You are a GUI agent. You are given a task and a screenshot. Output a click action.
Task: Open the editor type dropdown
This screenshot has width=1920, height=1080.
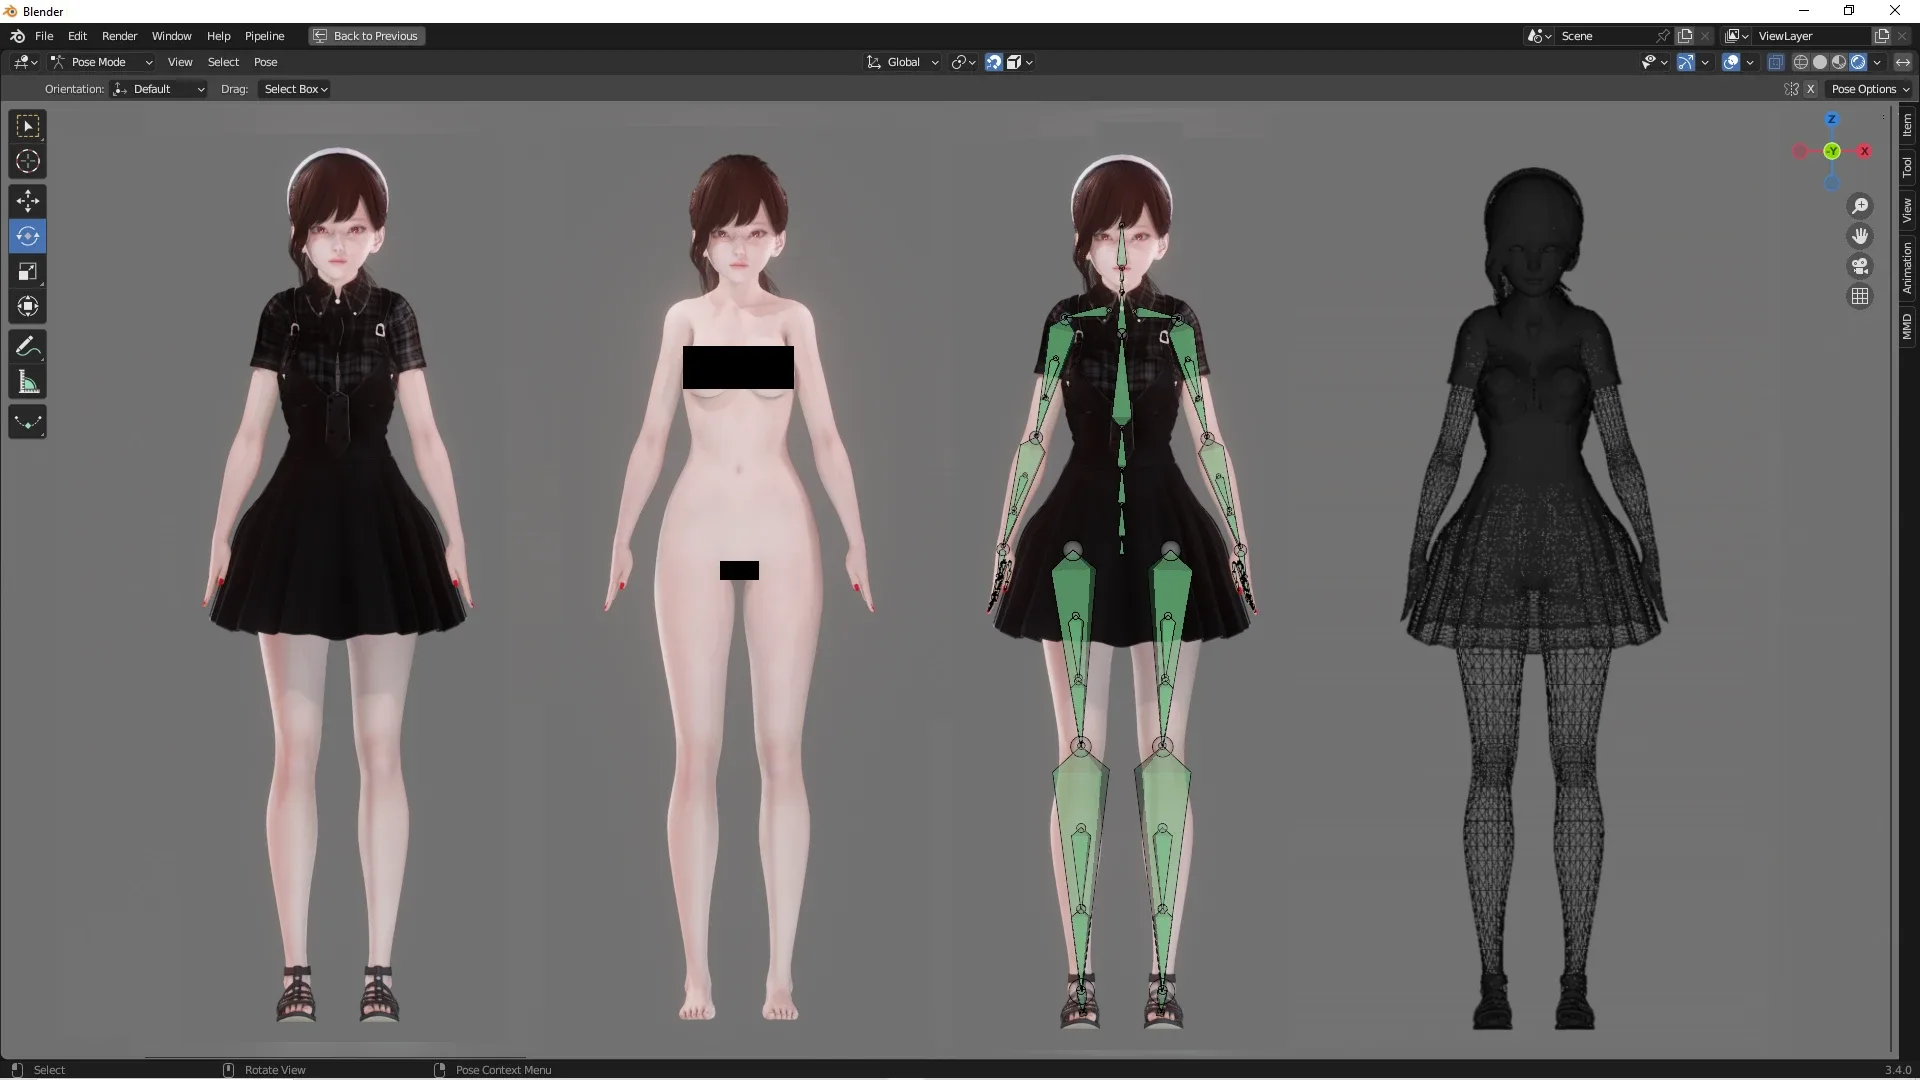26,62
